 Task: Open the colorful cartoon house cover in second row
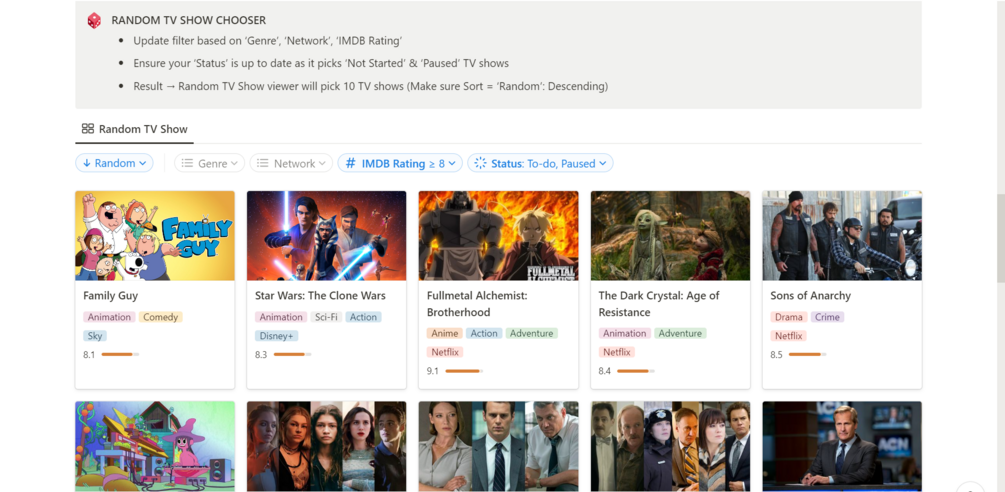tap(155, 447)
